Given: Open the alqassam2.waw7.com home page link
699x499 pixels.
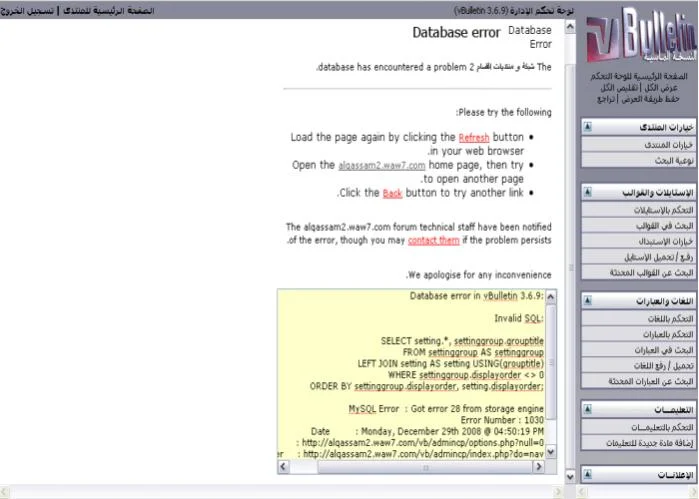Looking at the screenshot, I should click(x=383, y=164).
